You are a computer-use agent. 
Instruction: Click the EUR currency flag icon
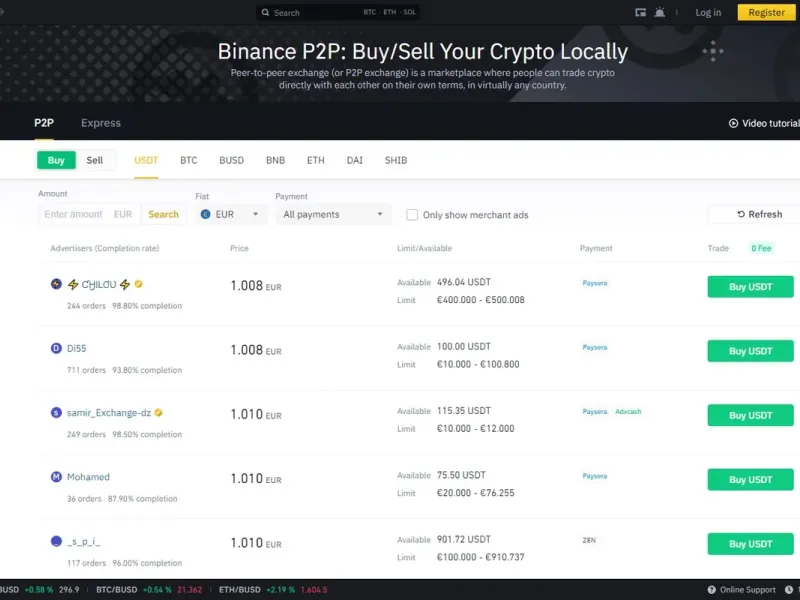click(x=206, y=214)
